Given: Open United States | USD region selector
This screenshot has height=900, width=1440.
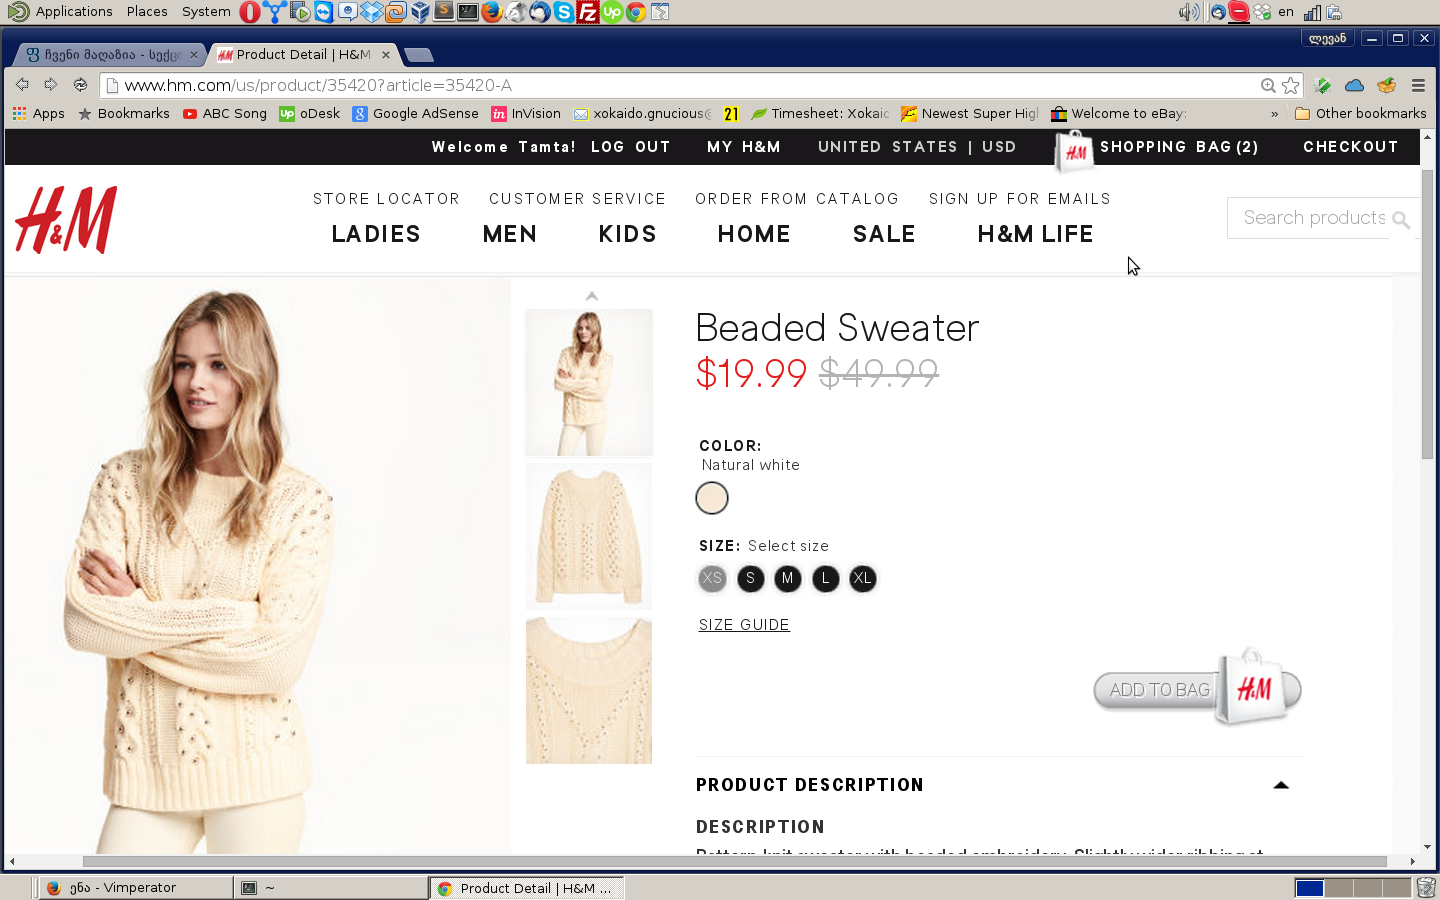Looking at the screenshot, I should pos(917,147).
